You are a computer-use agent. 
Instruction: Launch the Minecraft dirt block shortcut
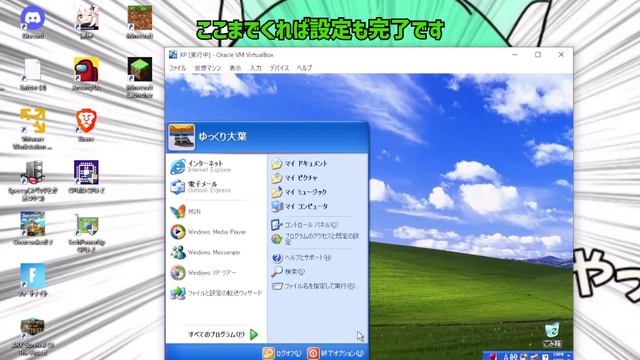point(140,22)
